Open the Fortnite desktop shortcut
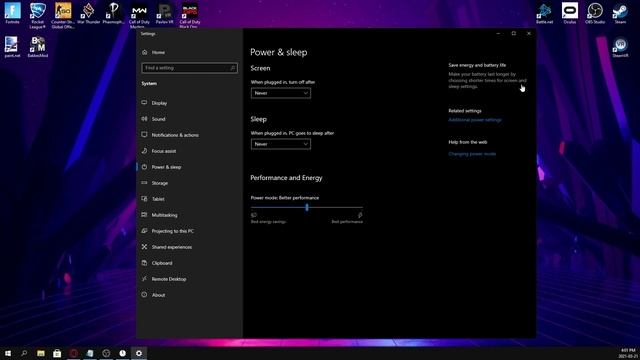This screenshot has height=360, width=640. [12, 13]
